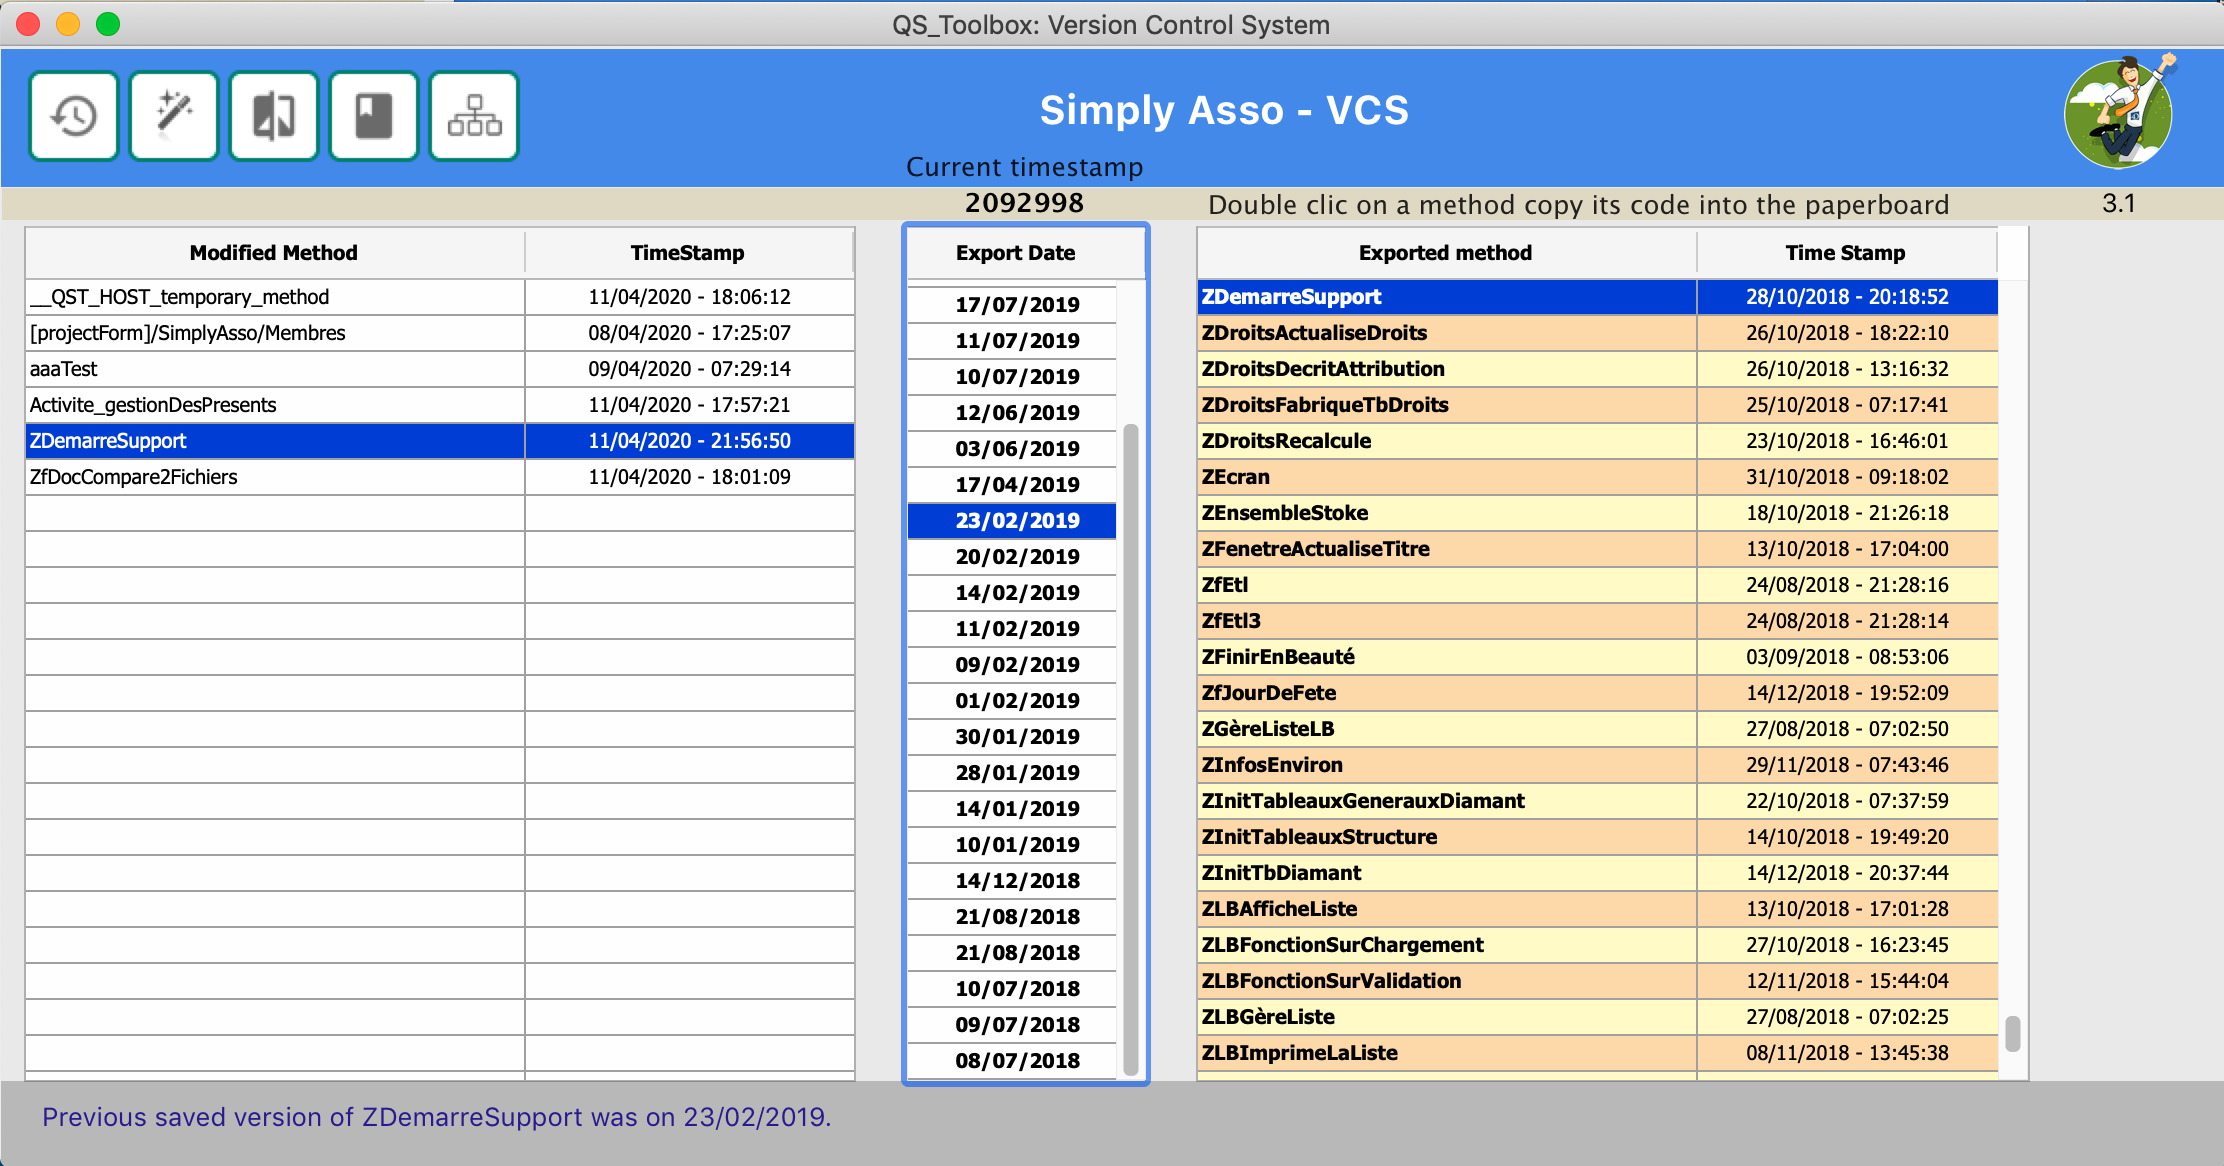Click the Modified Method column header
The height and width of the screenshot is (1166, 2224).
coord(275,252)
